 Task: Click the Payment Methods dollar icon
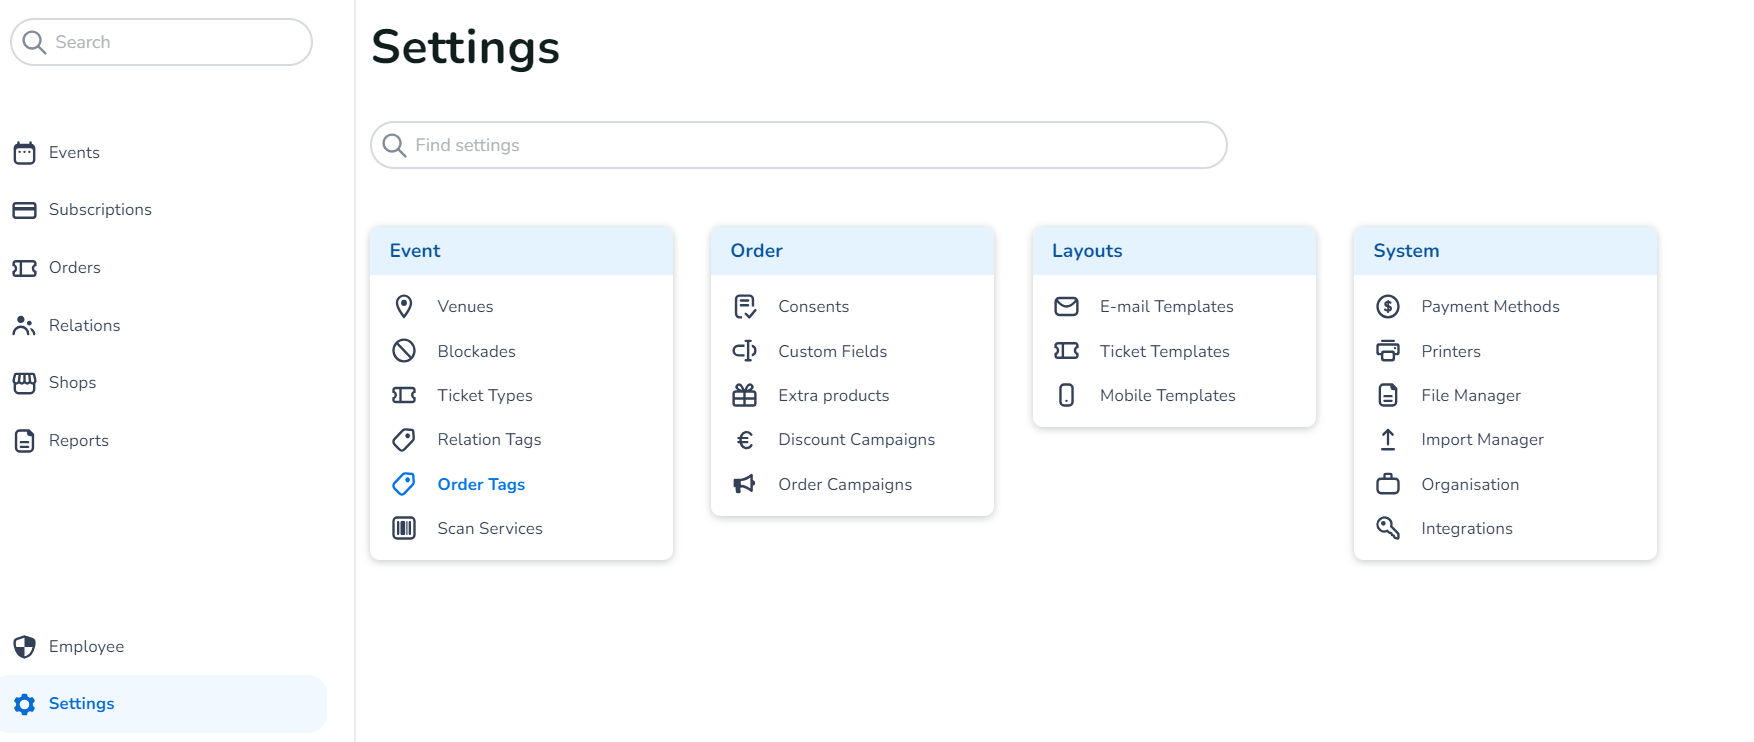(1388, 306)
